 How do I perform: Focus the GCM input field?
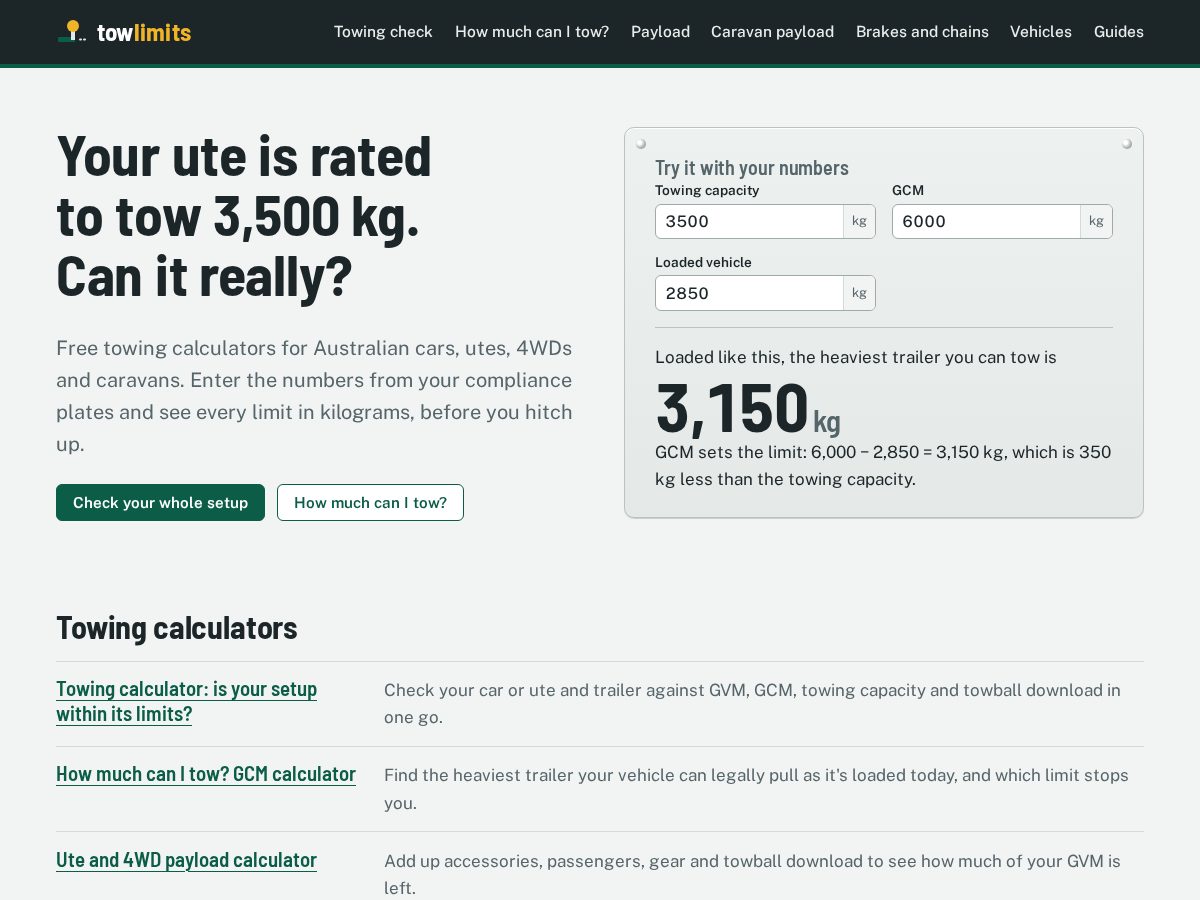986,221
